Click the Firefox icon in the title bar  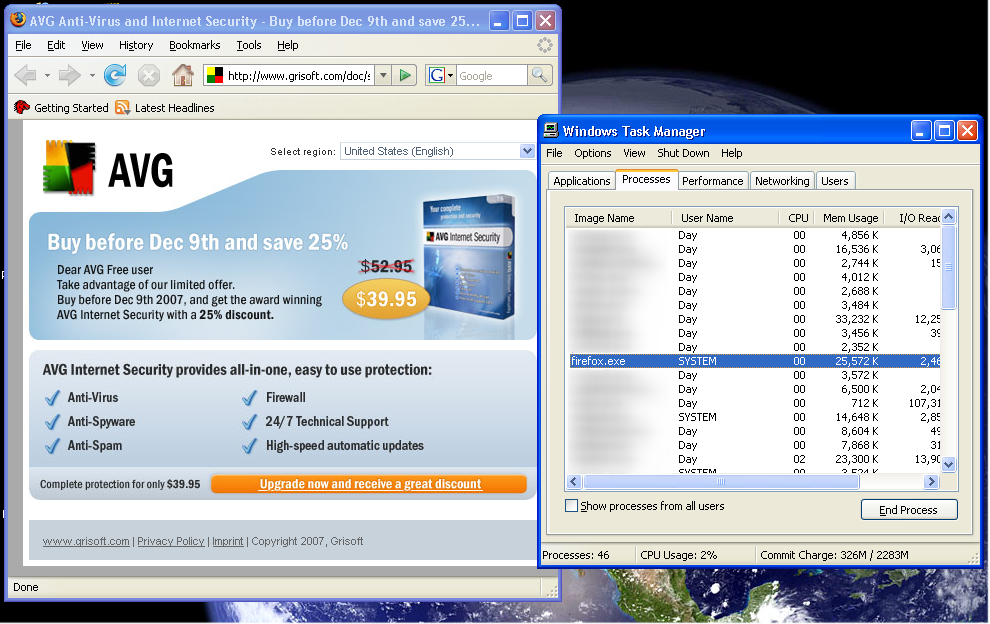click(18, 20)
